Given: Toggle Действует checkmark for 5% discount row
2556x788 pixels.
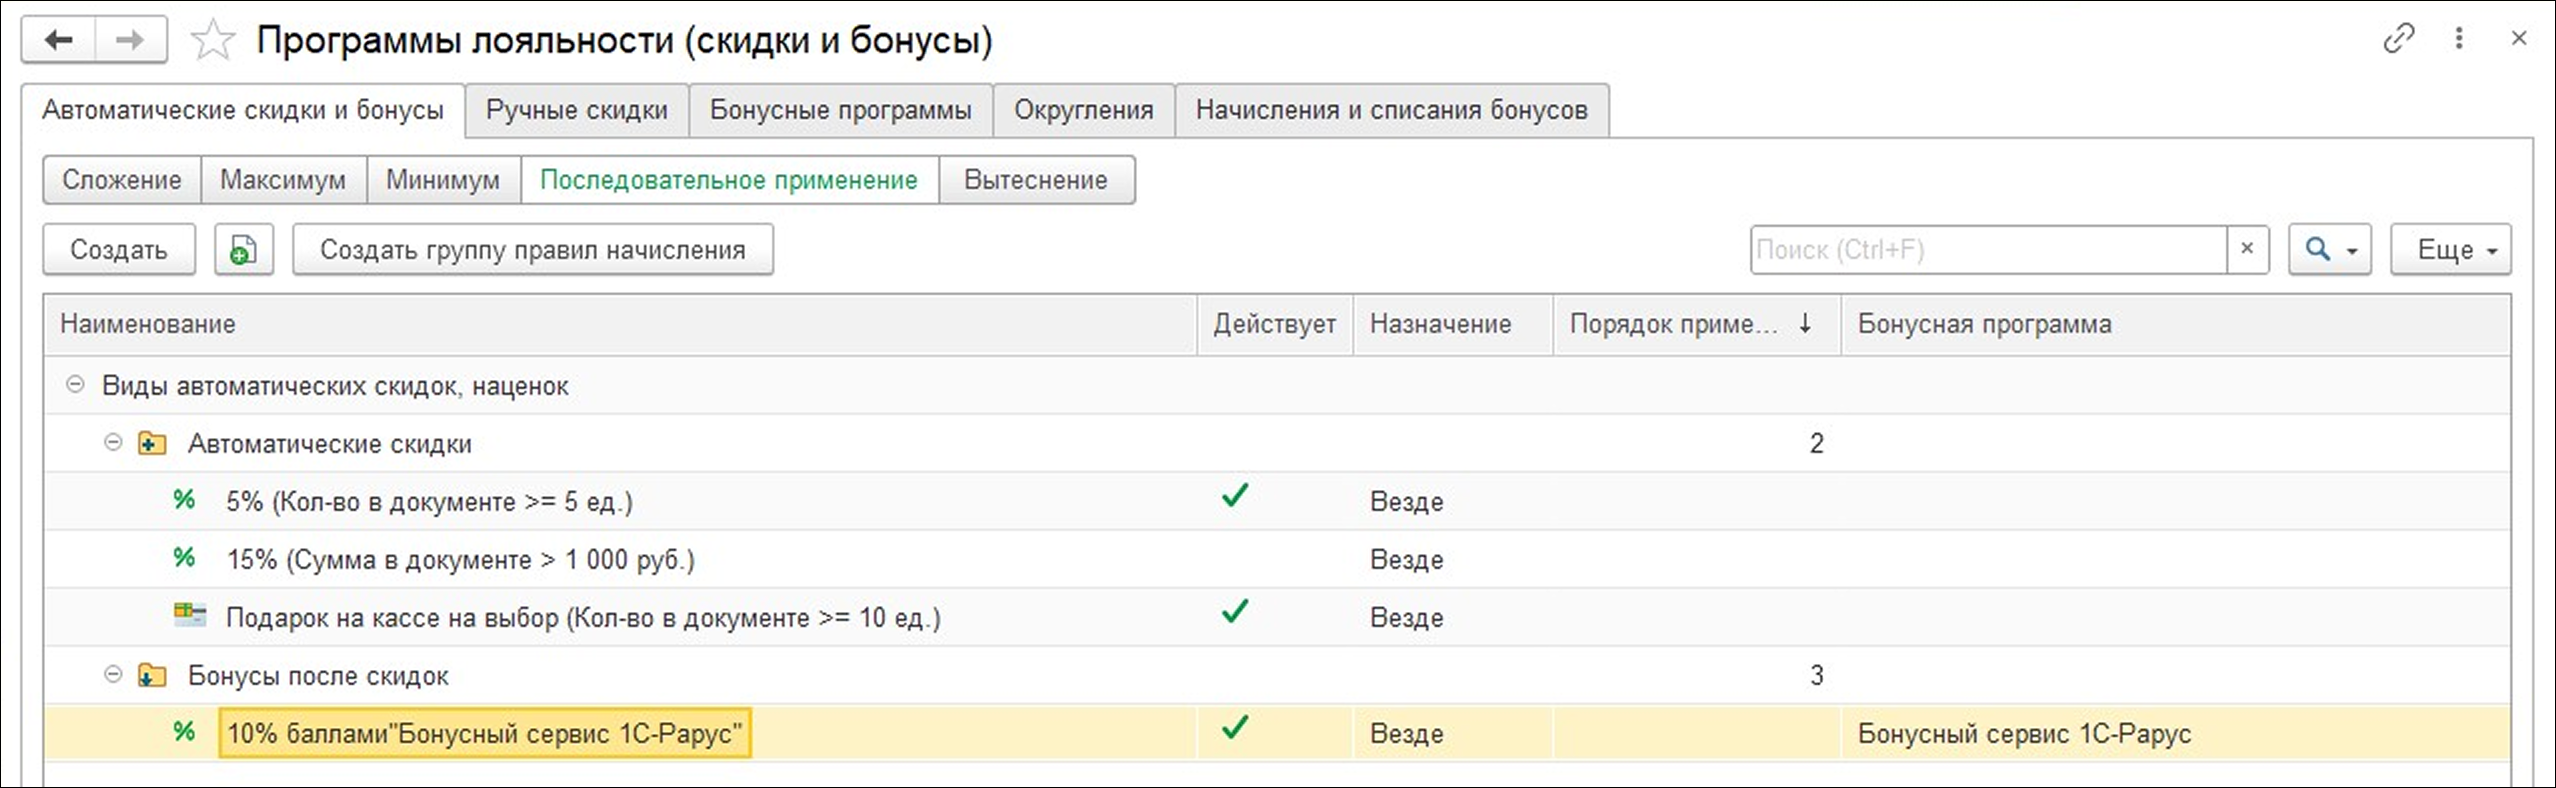Looking at the screenshot, I should tap(1235, 497).
